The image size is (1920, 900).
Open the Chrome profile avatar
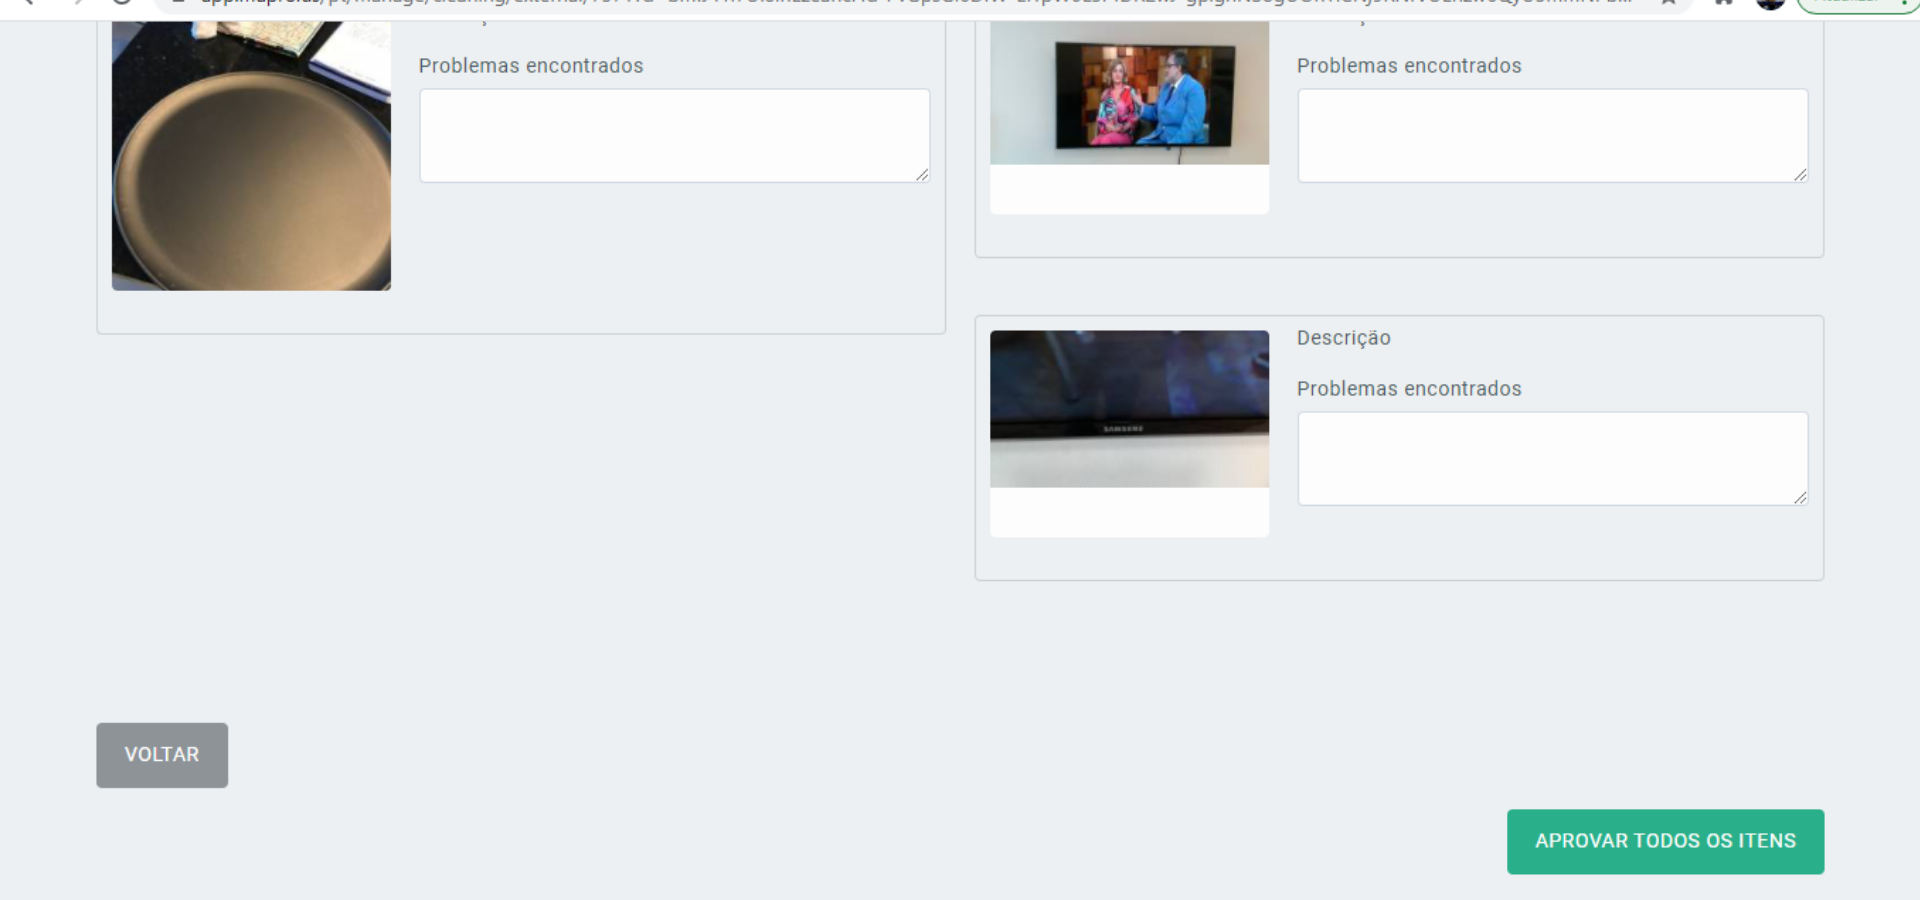[1770, 3]
